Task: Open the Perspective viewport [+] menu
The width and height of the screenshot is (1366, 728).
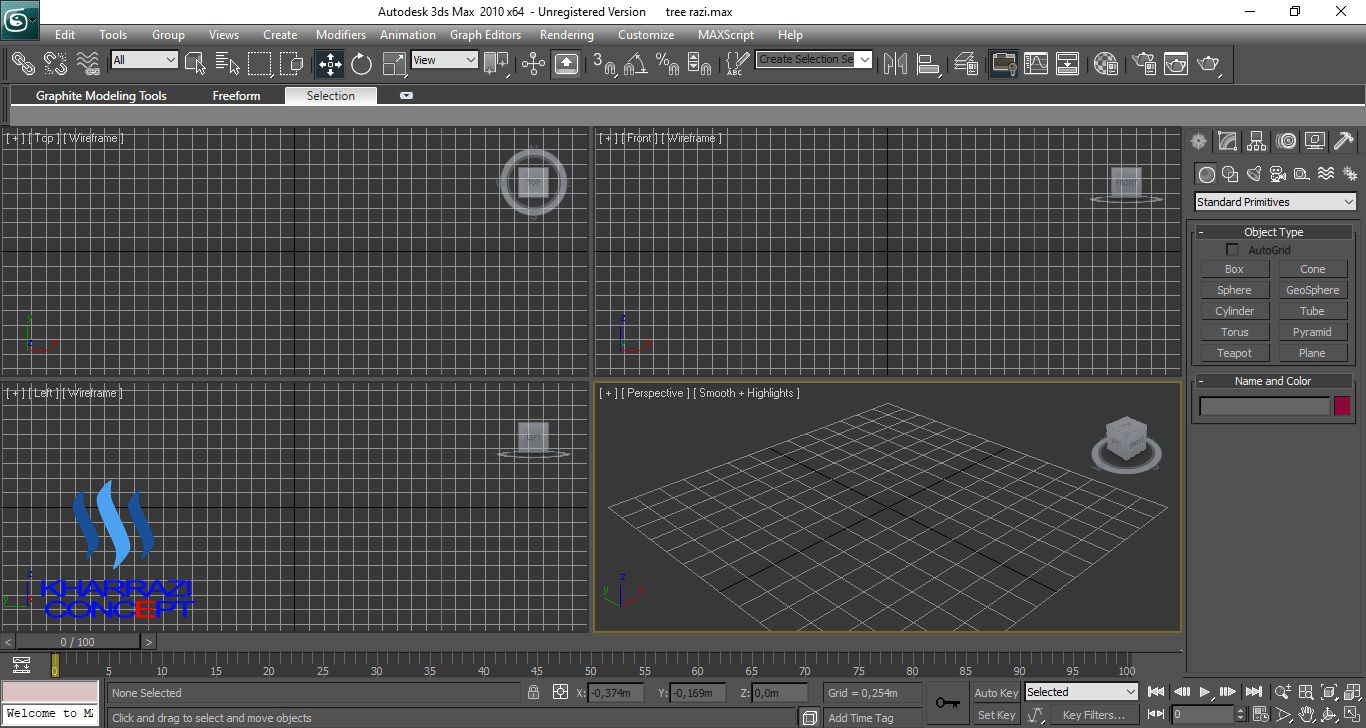Action: pos(607,393)
